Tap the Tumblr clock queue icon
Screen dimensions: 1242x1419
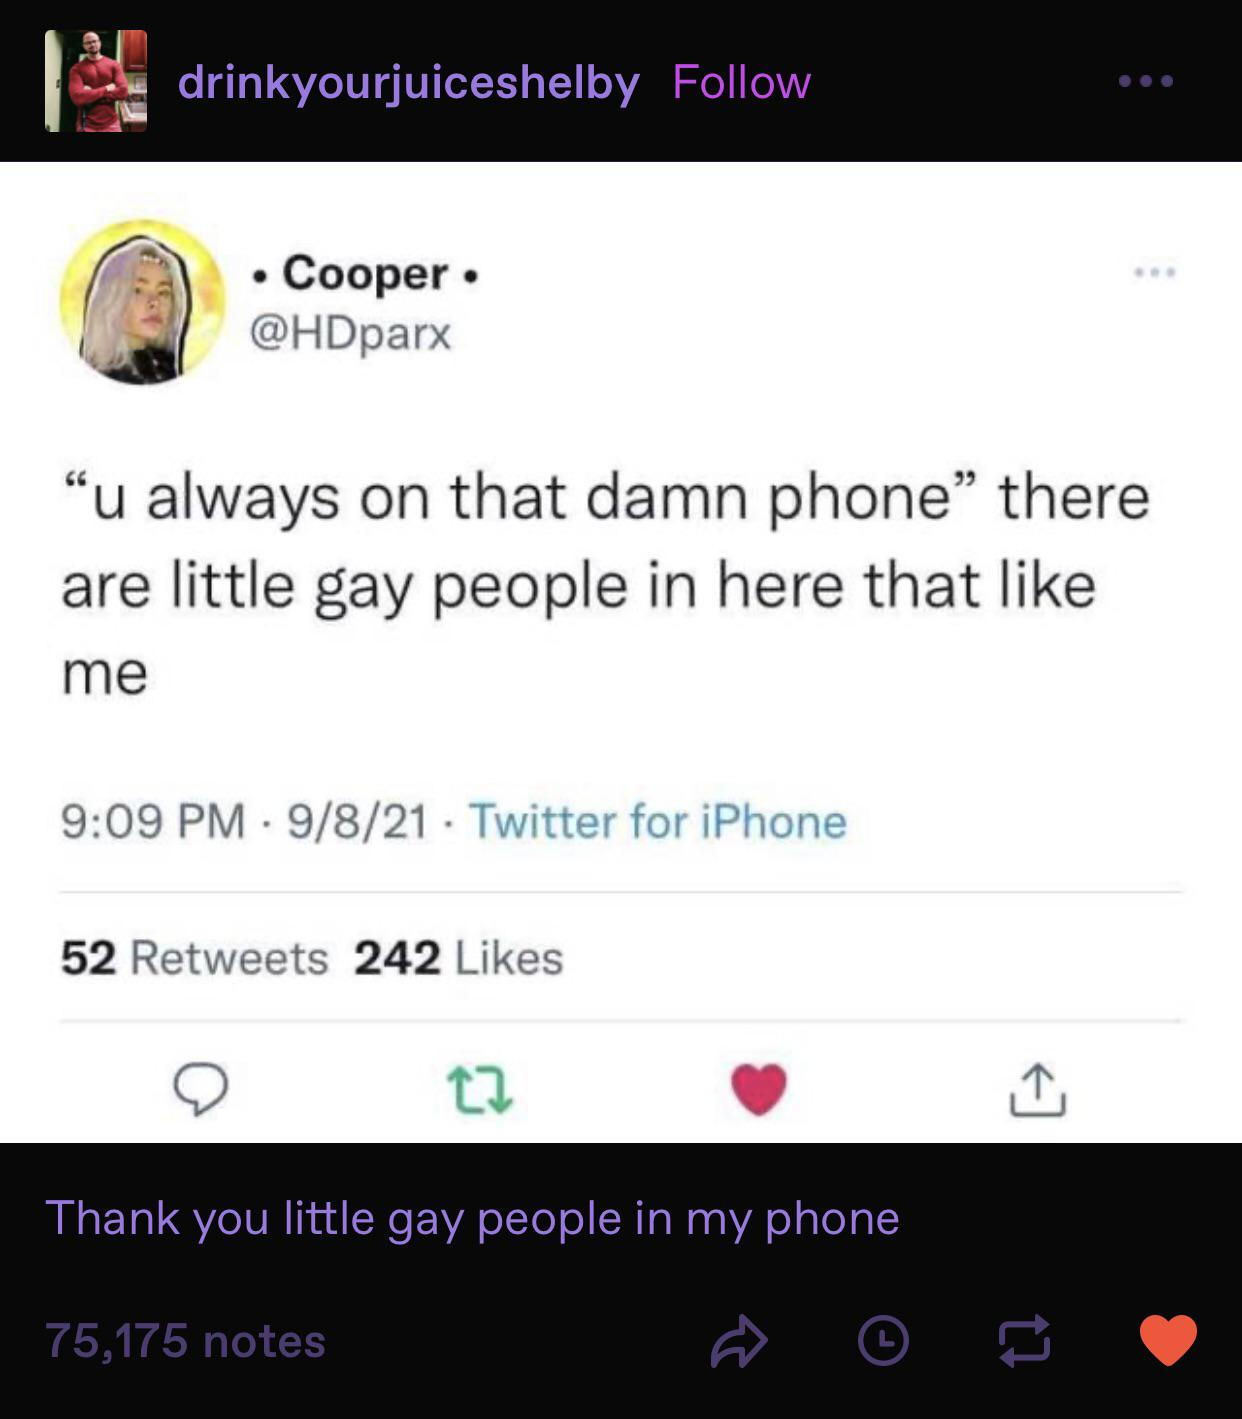[x=884, y=1341]
